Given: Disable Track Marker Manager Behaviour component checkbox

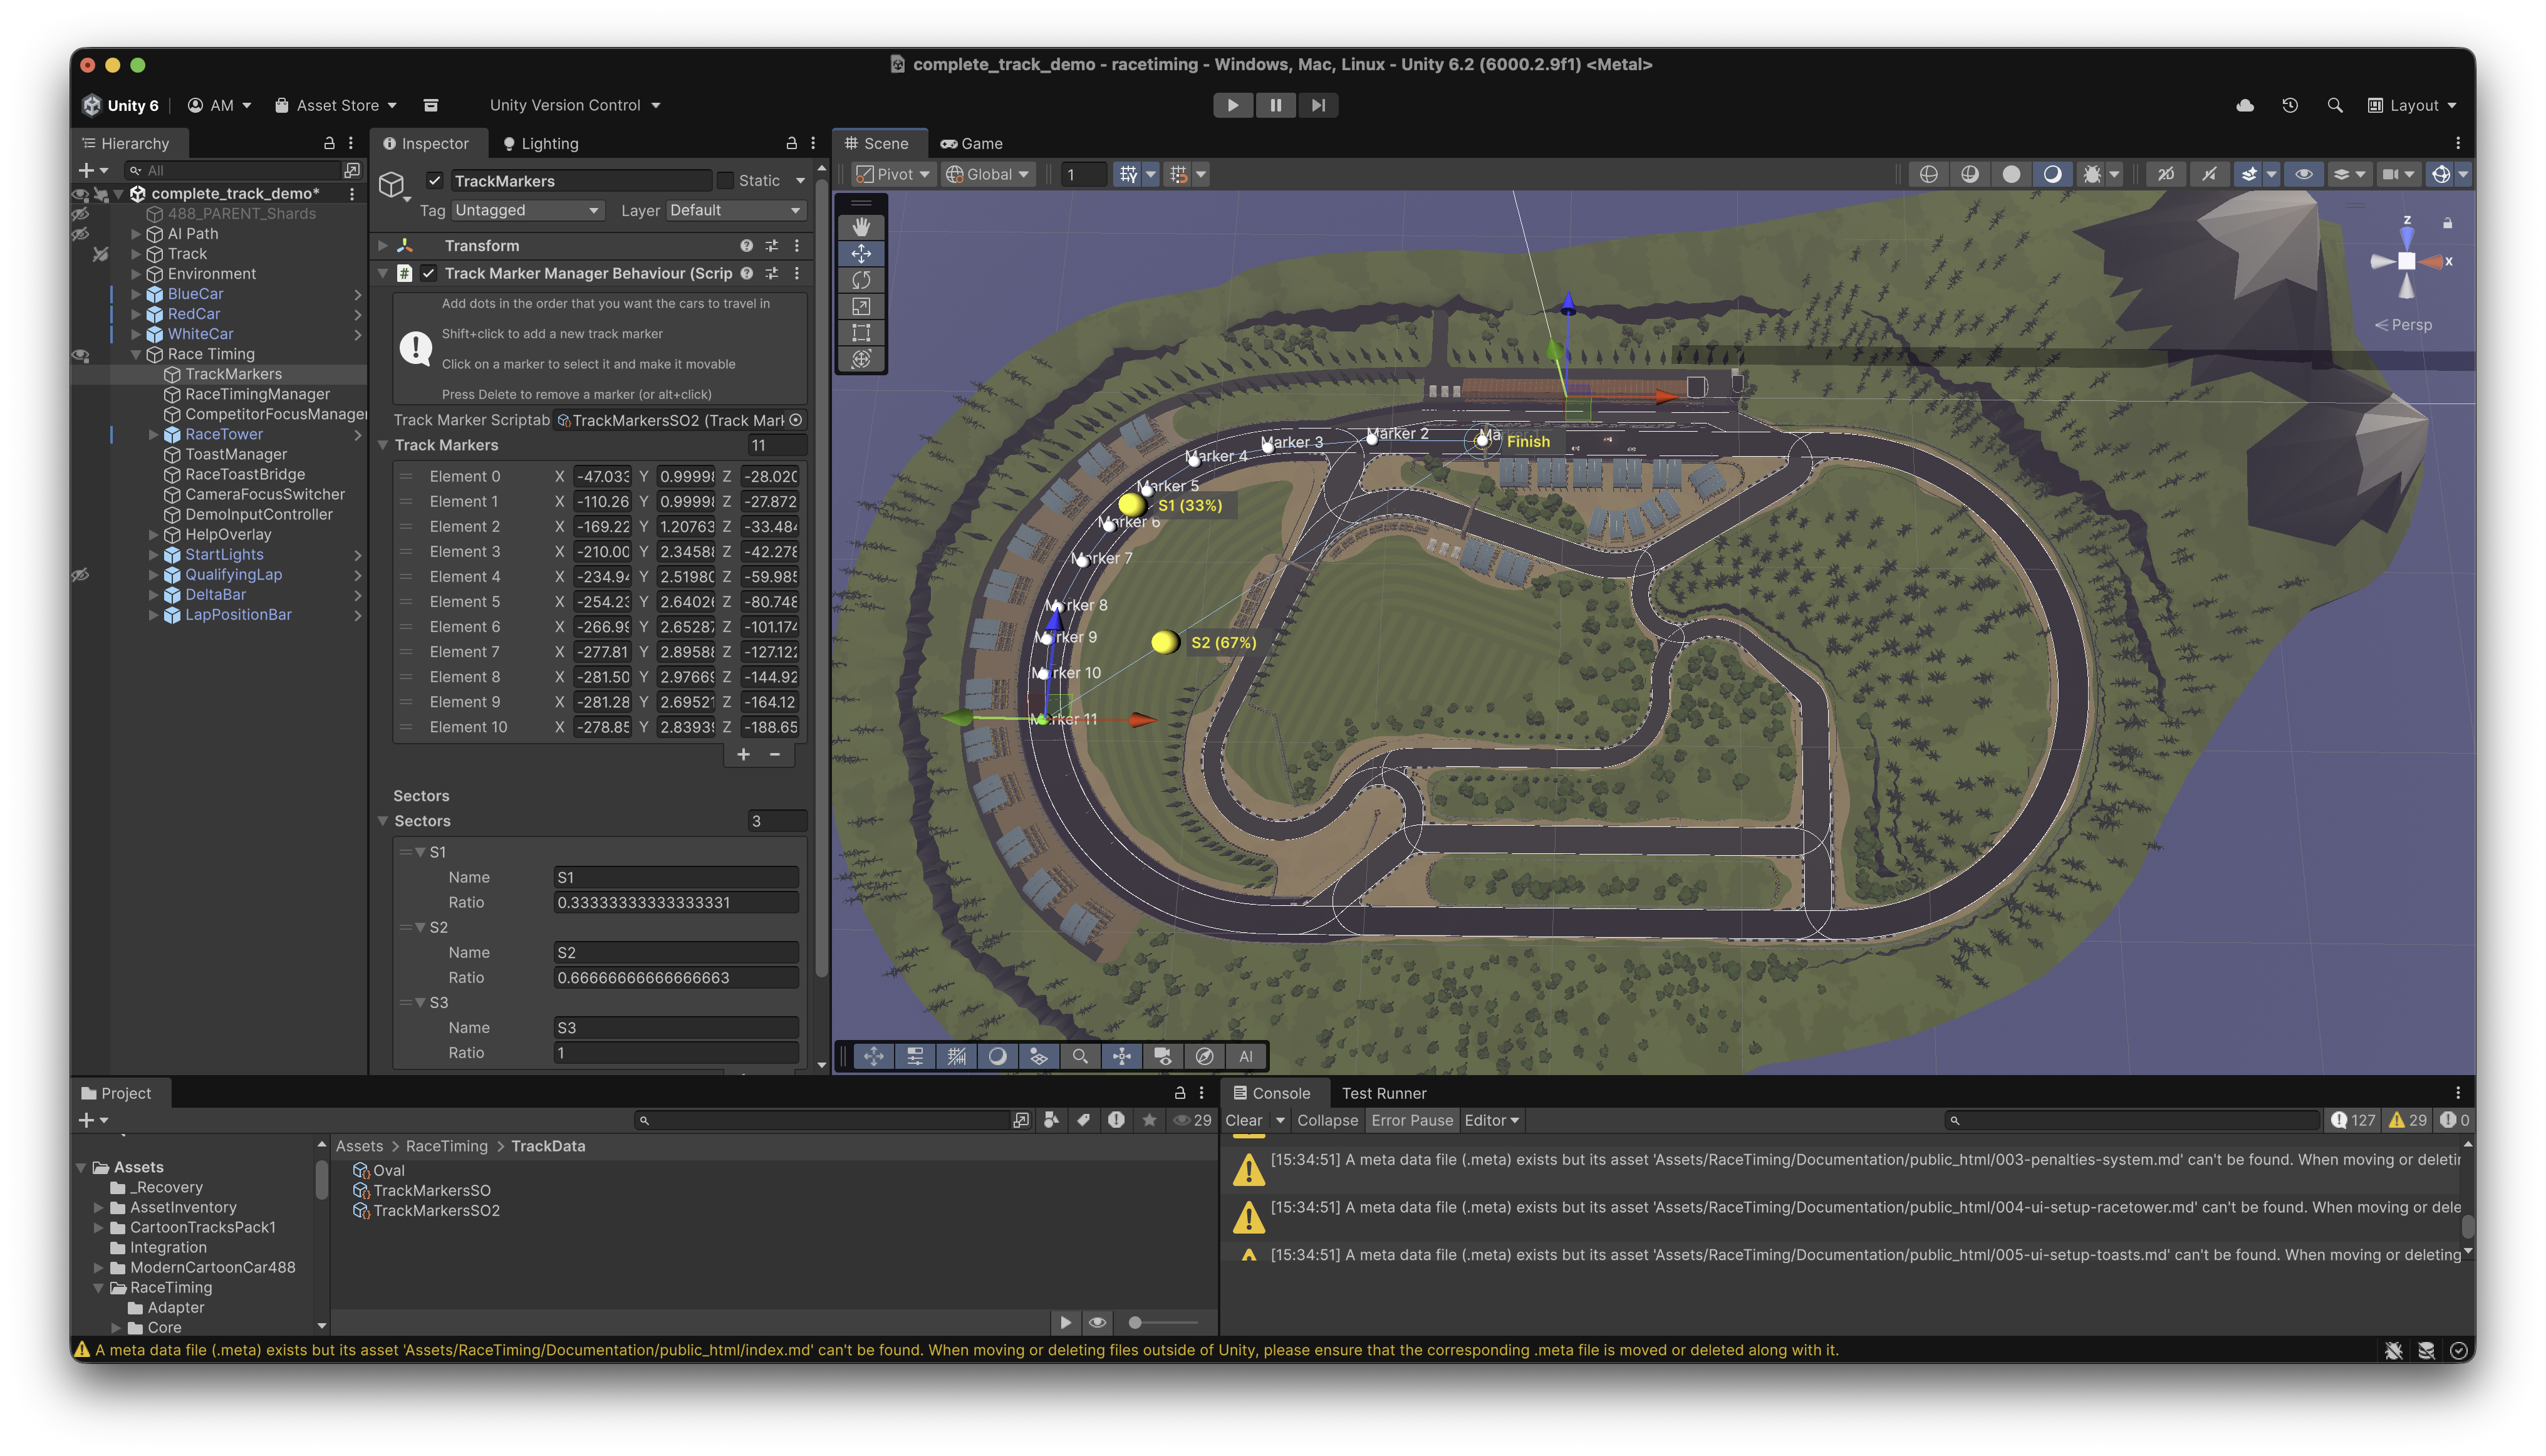Looking at the screenshot, I should tap(429, 273).
